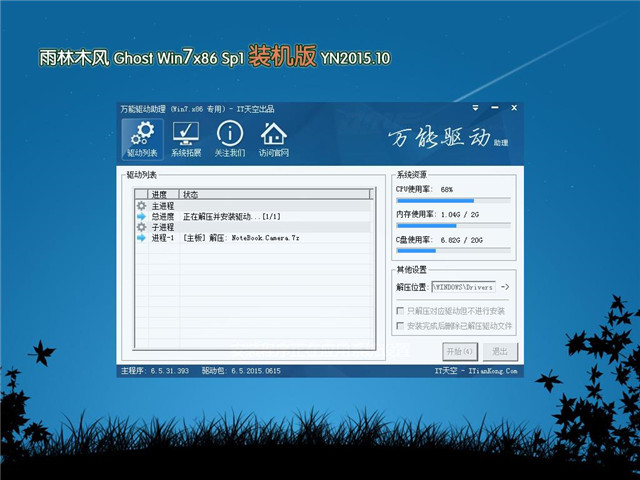This screenshot has height=480, width=640.
Task: Select the NoteBook.Camera.7z row text
Action: (x=241, y=238)
